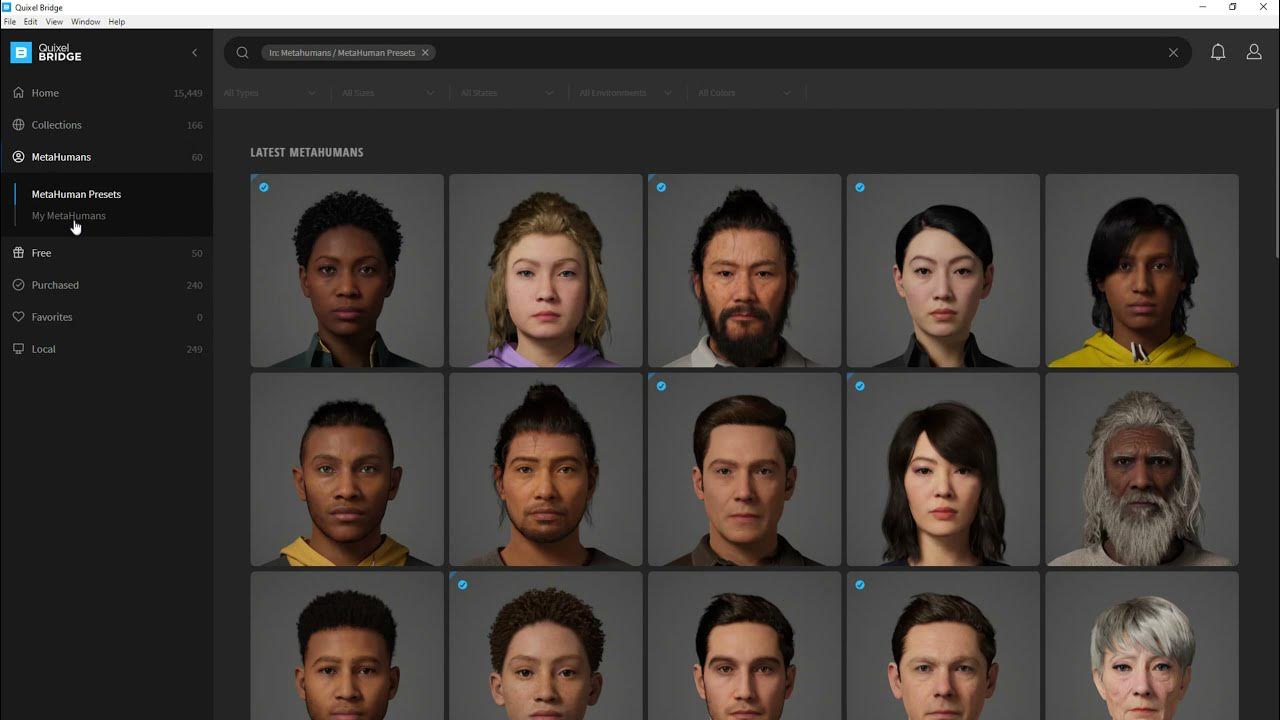Open Collections in the sidebar

click(106, 125)
